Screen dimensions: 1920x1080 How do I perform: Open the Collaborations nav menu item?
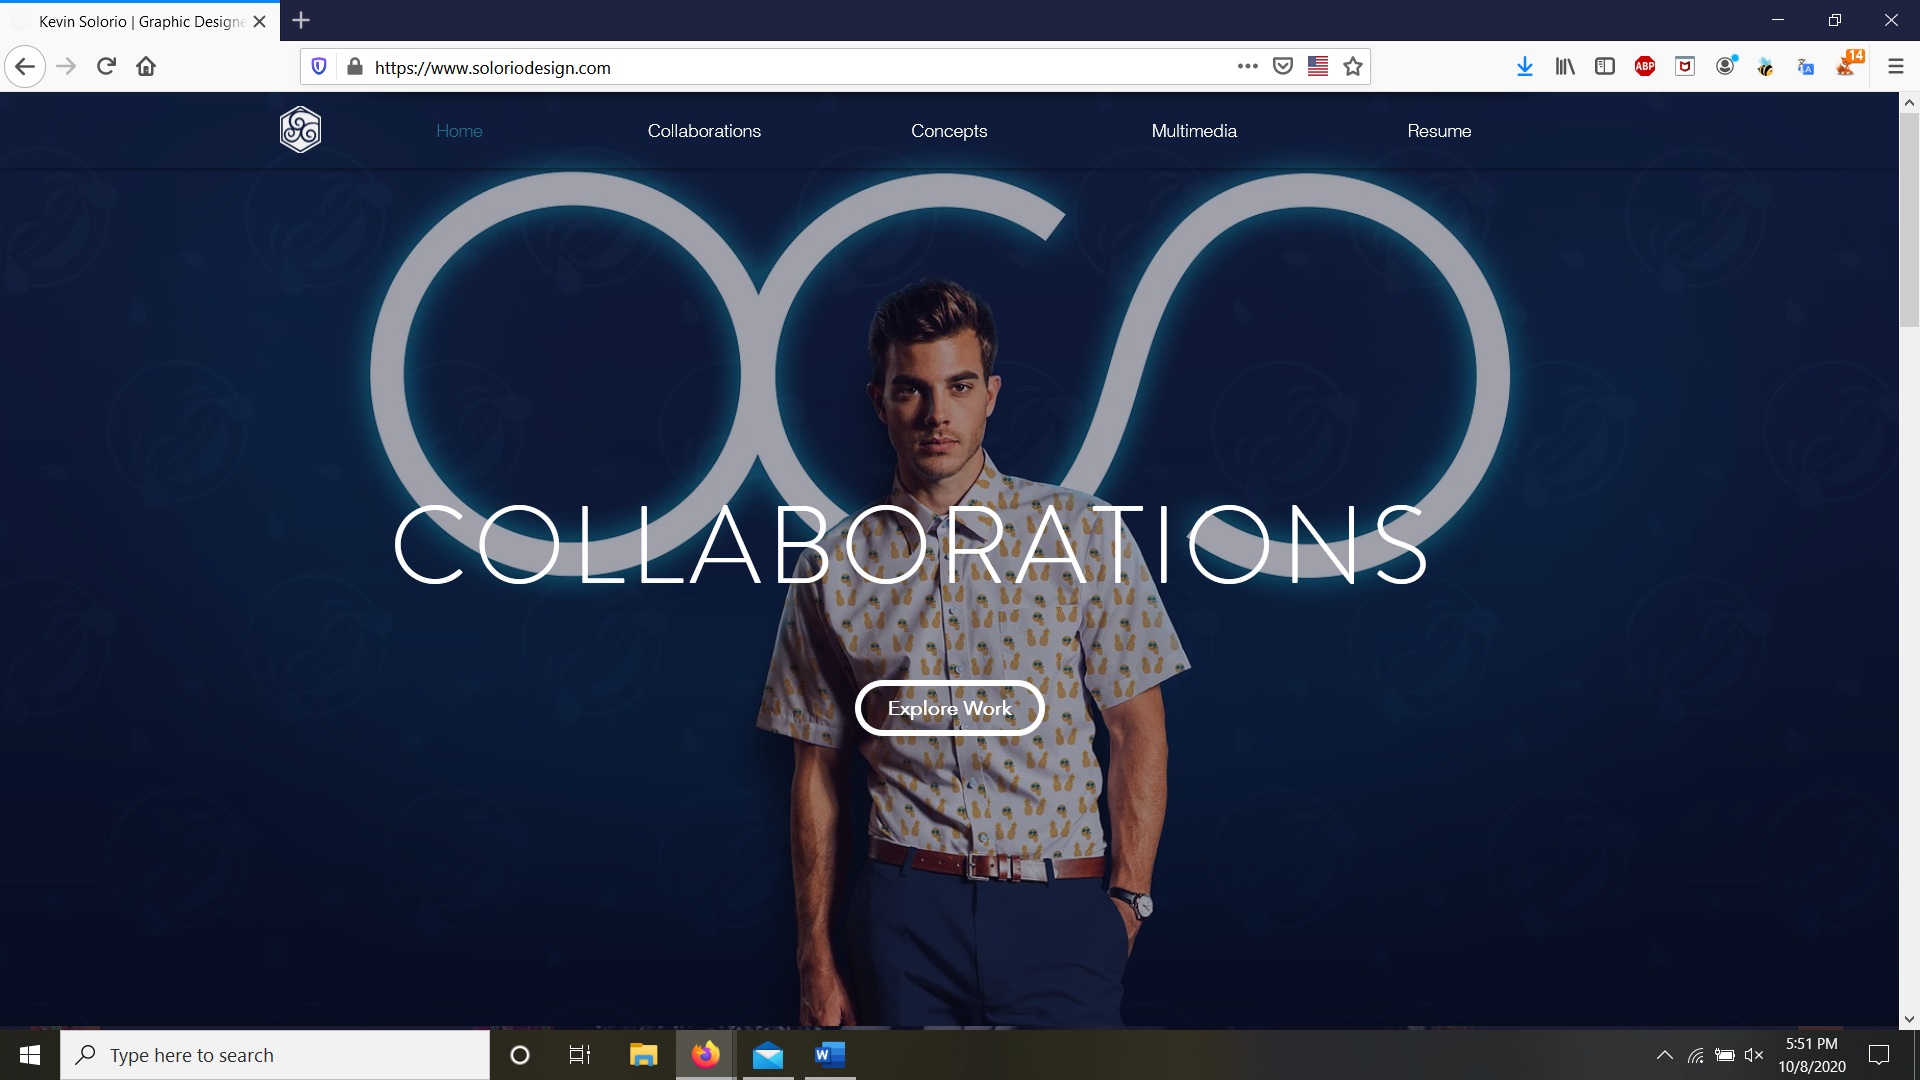point(704,131)
